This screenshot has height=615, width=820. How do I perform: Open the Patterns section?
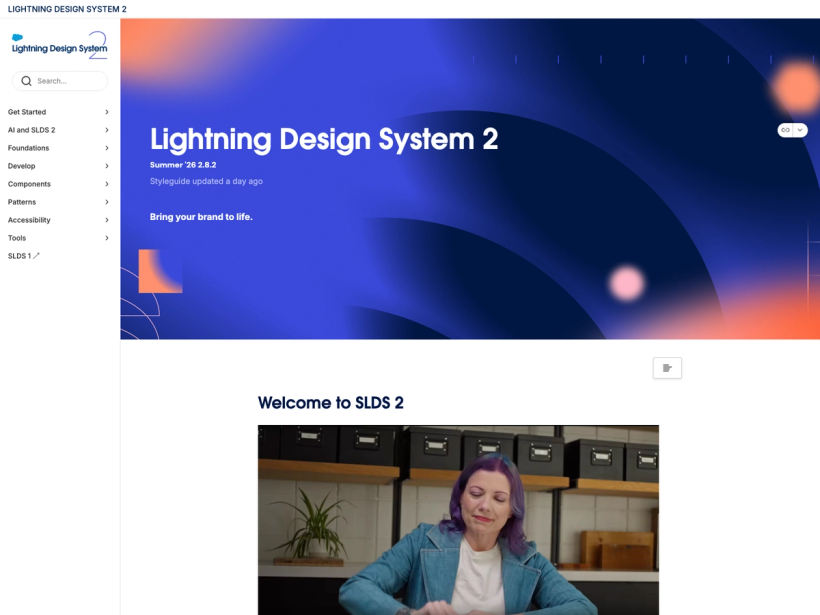click(x=22, y=202)
